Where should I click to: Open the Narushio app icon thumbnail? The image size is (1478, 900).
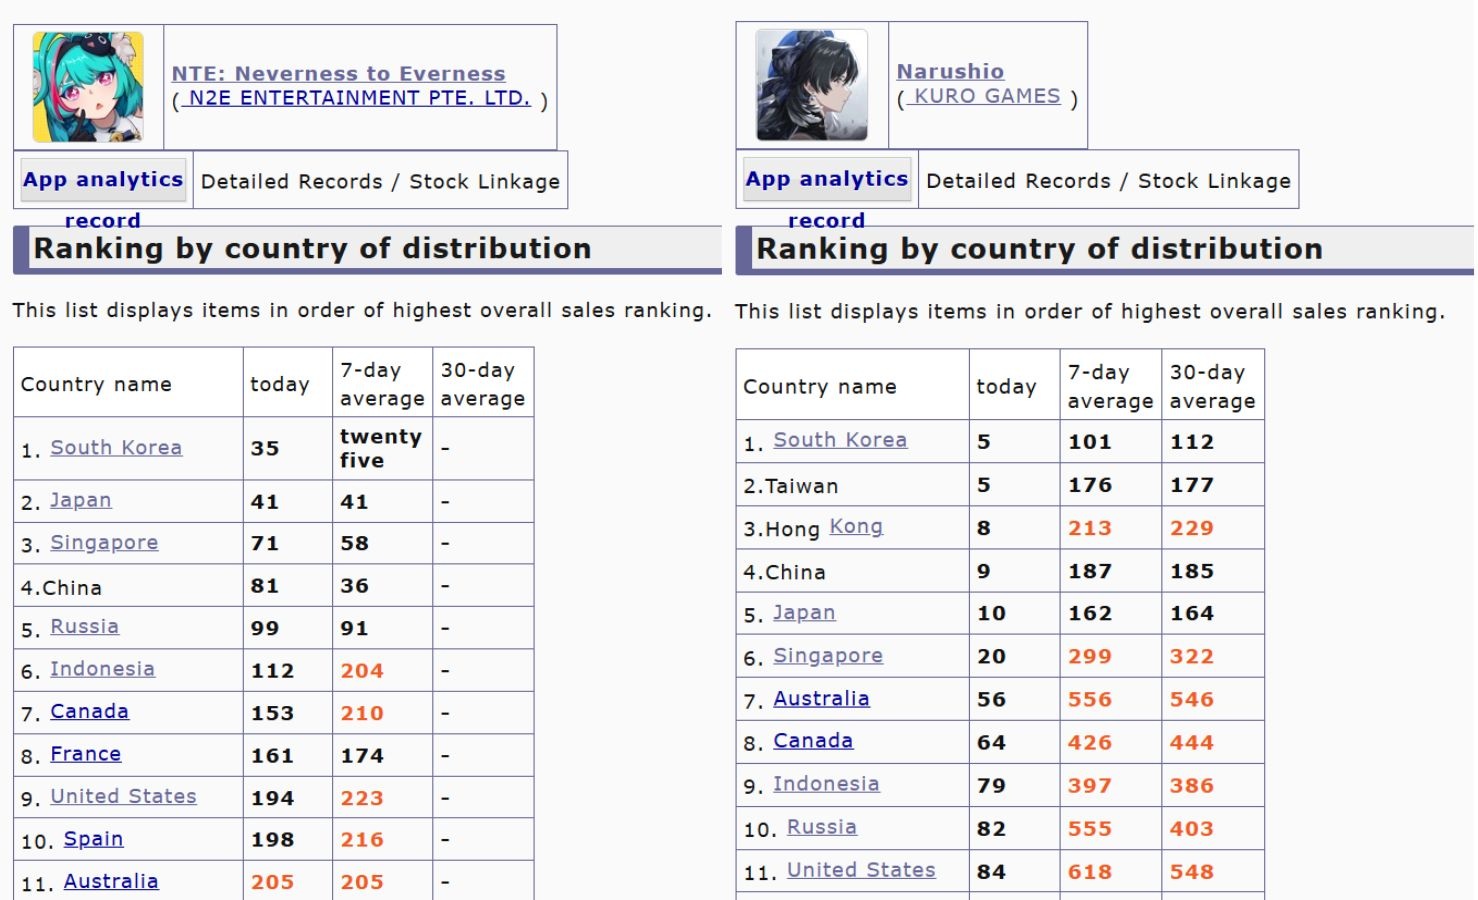[812, 84]
